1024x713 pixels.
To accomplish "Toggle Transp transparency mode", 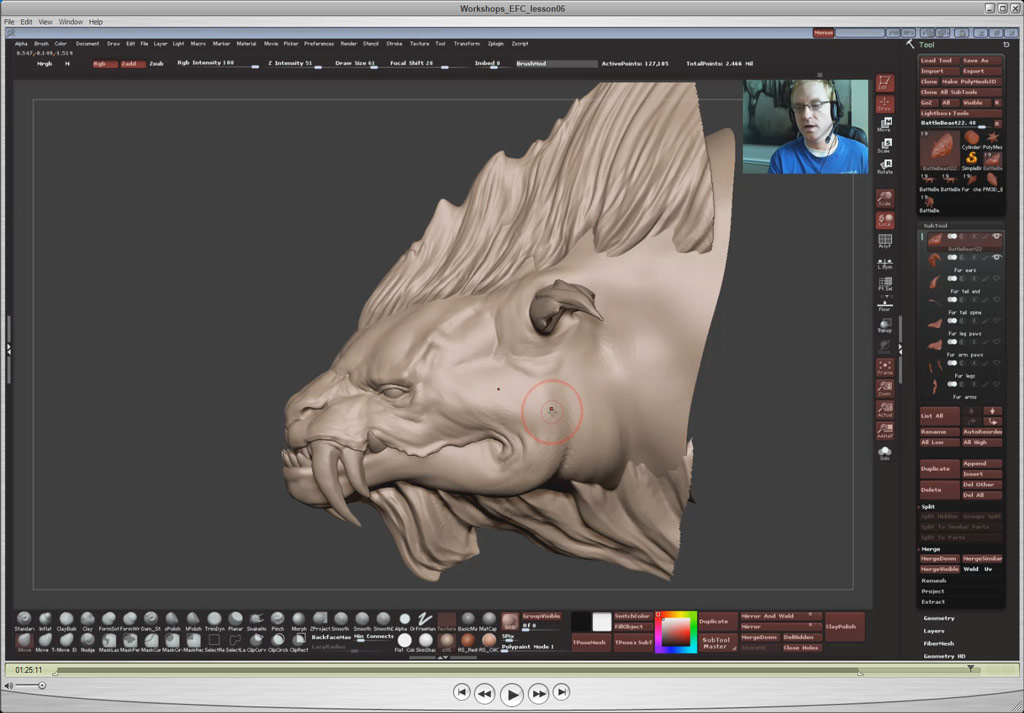I will click(884, 326).
